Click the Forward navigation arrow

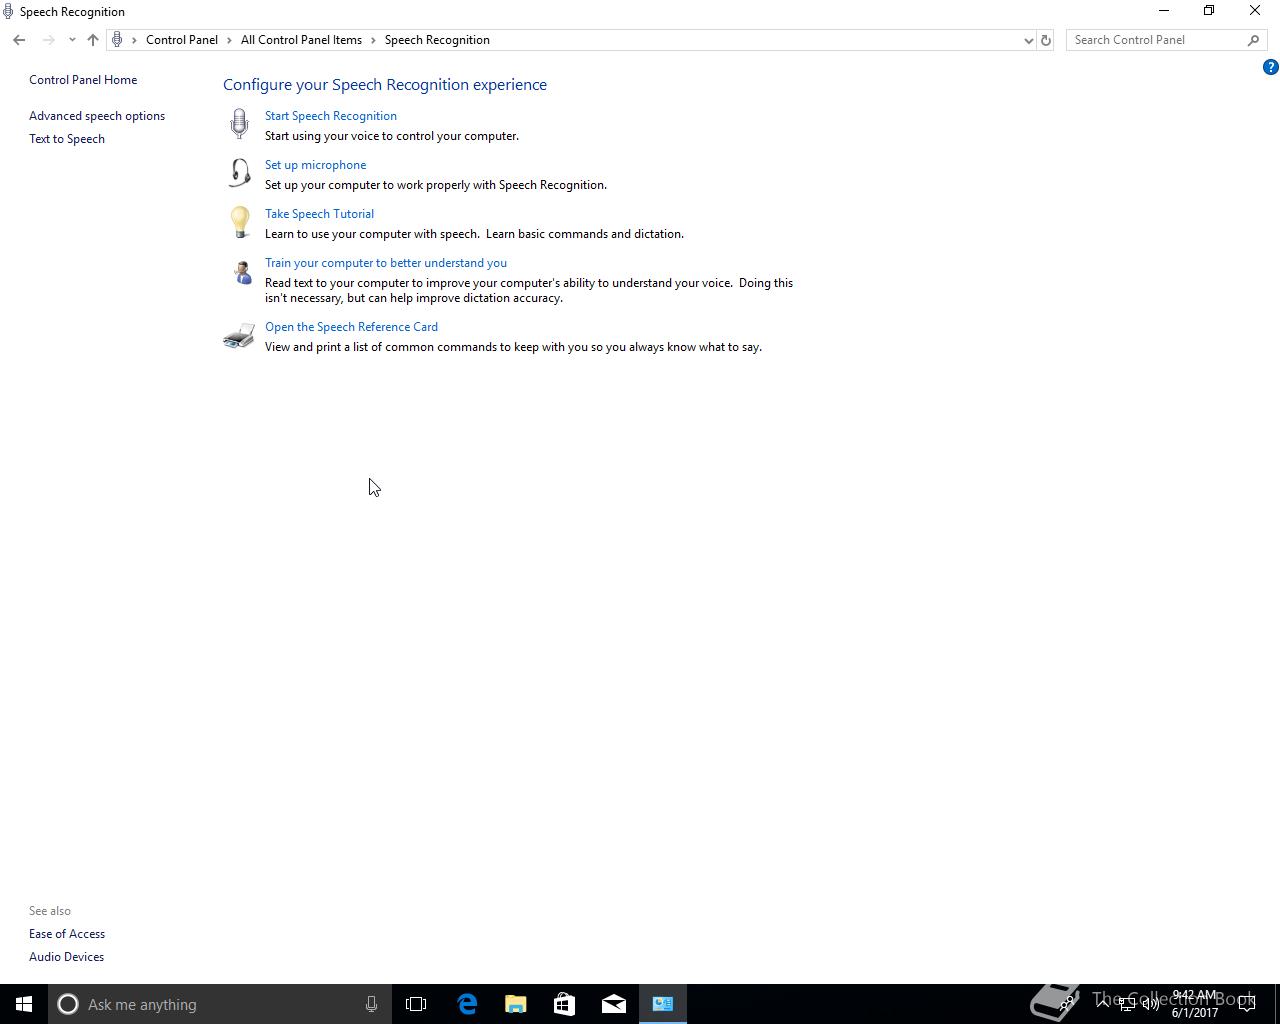(48, 40)
